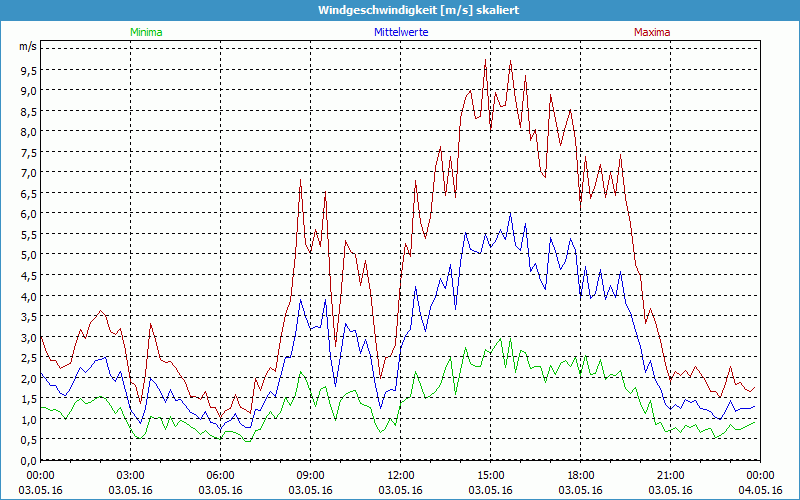Click the 2,5 y-axis tick label
The height and width of the screenshot is (500, 800).
coord(29,357)
